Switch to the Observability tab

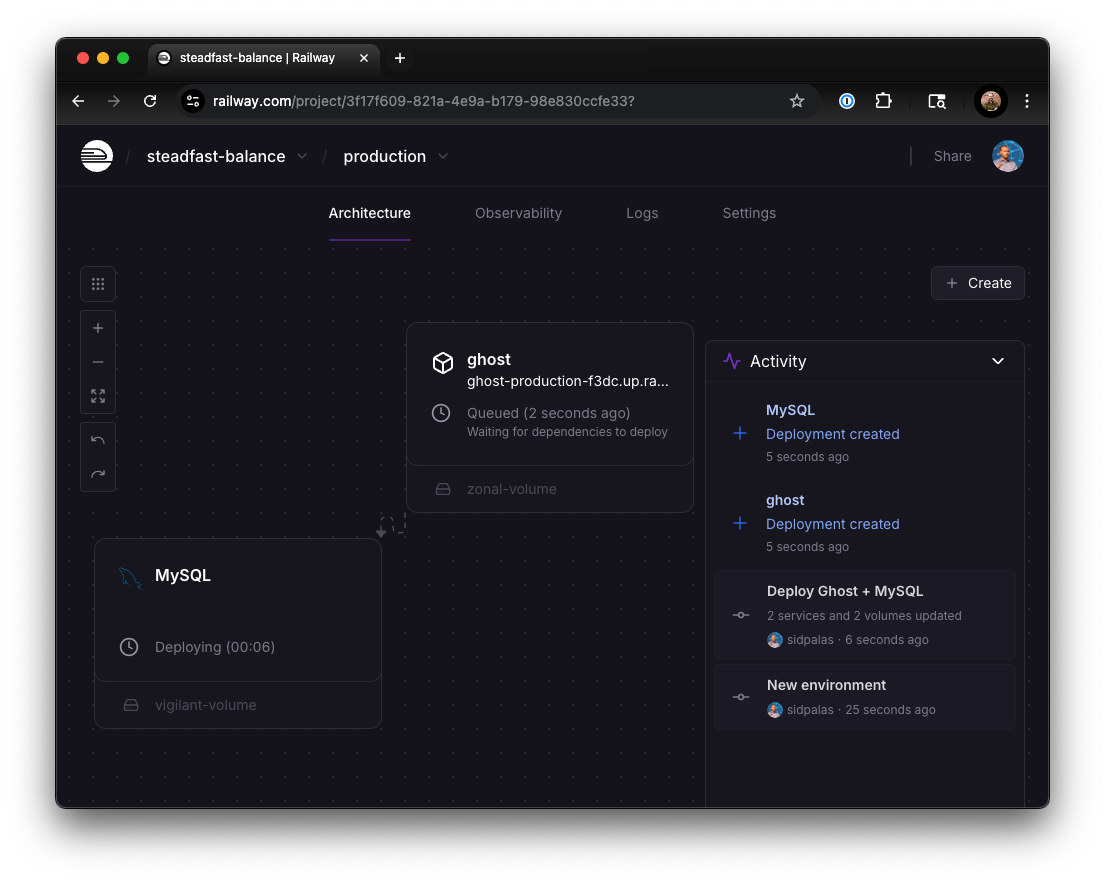(519, 213)
